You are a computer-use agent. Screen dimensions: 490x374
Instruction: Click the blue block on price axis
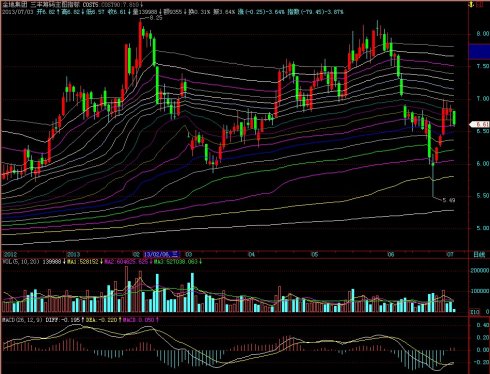pyautogui.click(x=479, y=52)
